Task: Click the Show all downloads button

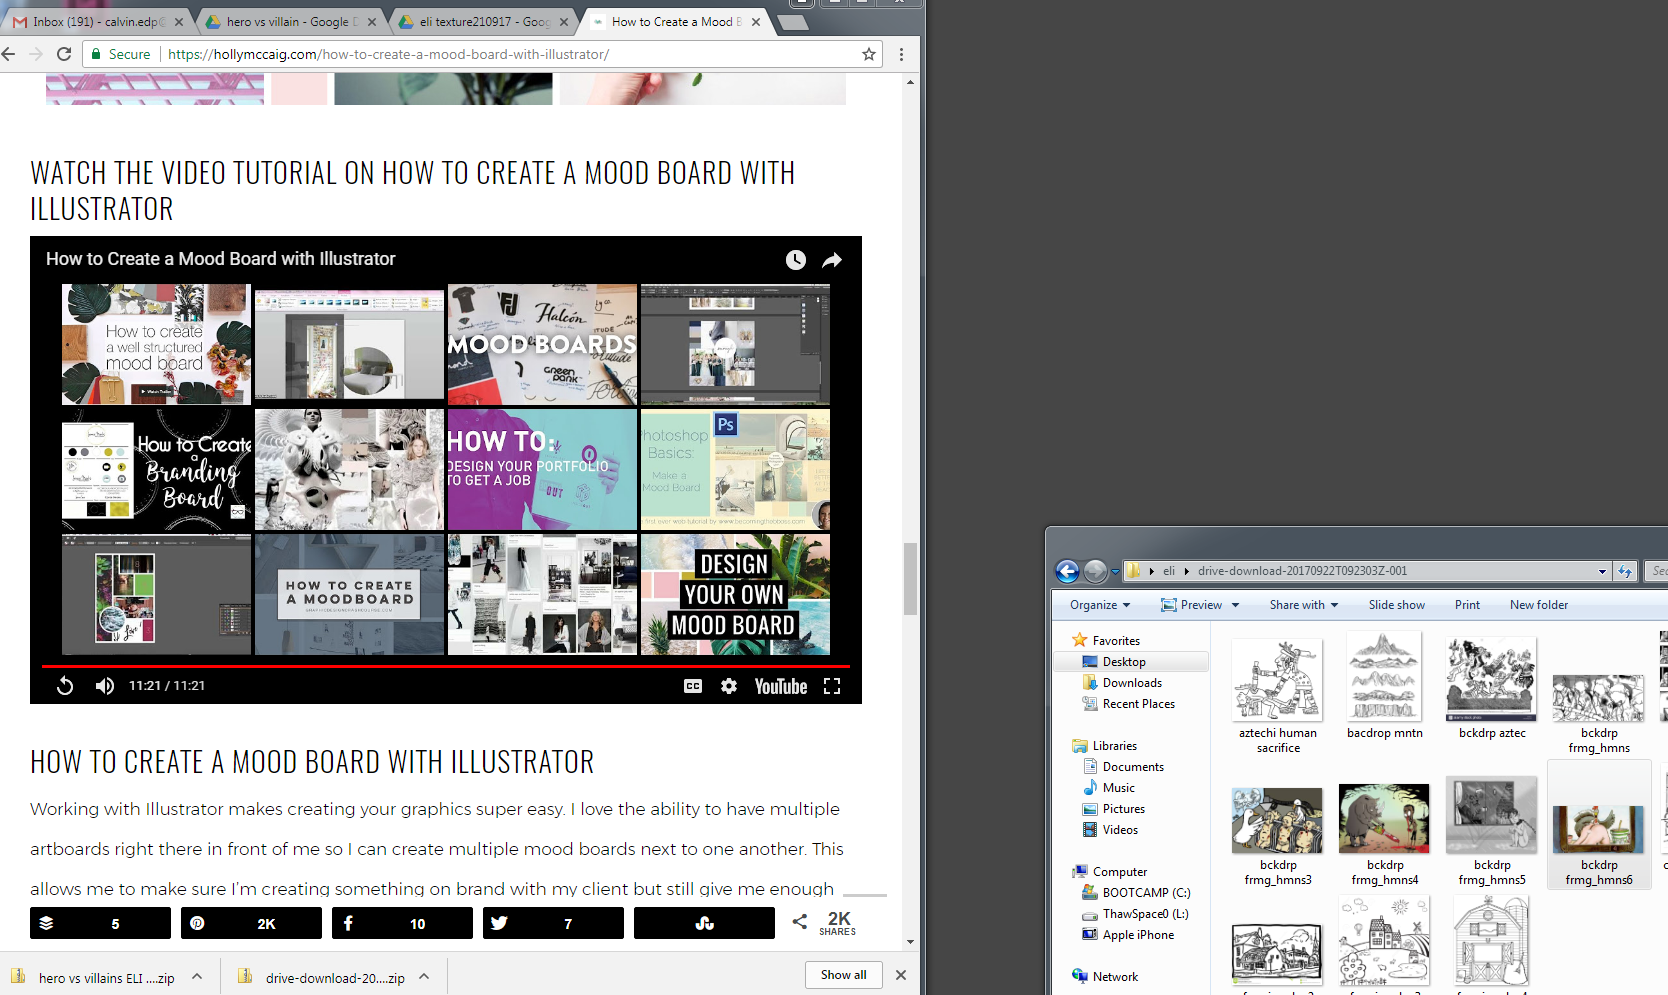Action: pyautogui.click(x=843, y=975)
